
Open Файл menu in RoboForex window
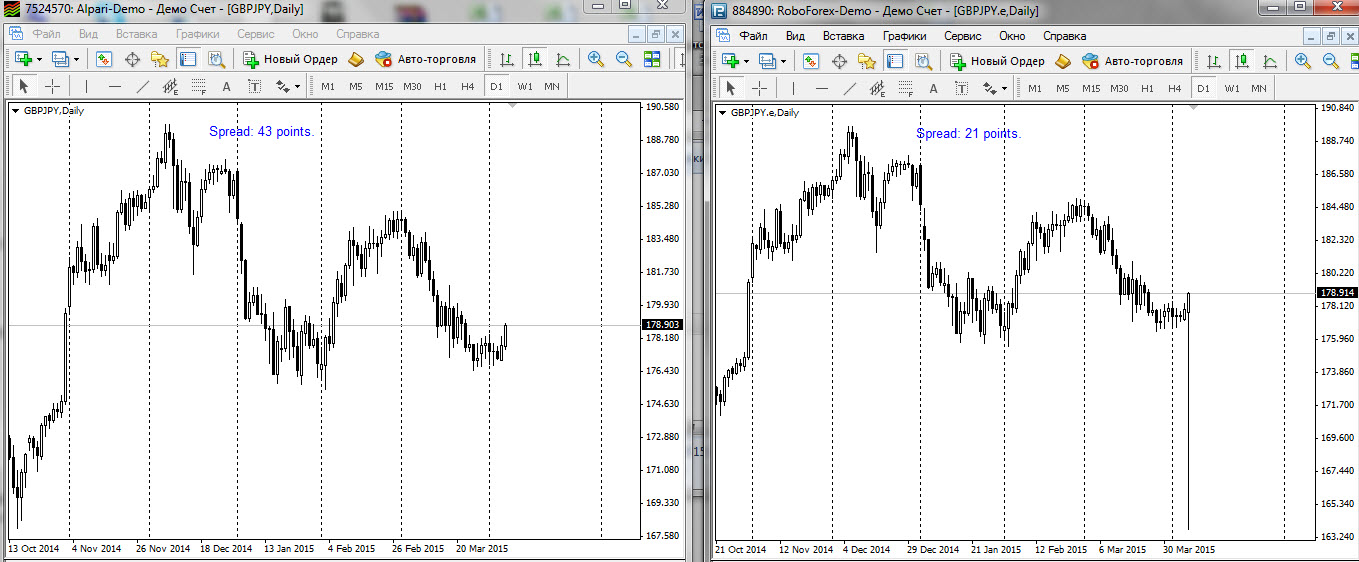pos(753,35)
